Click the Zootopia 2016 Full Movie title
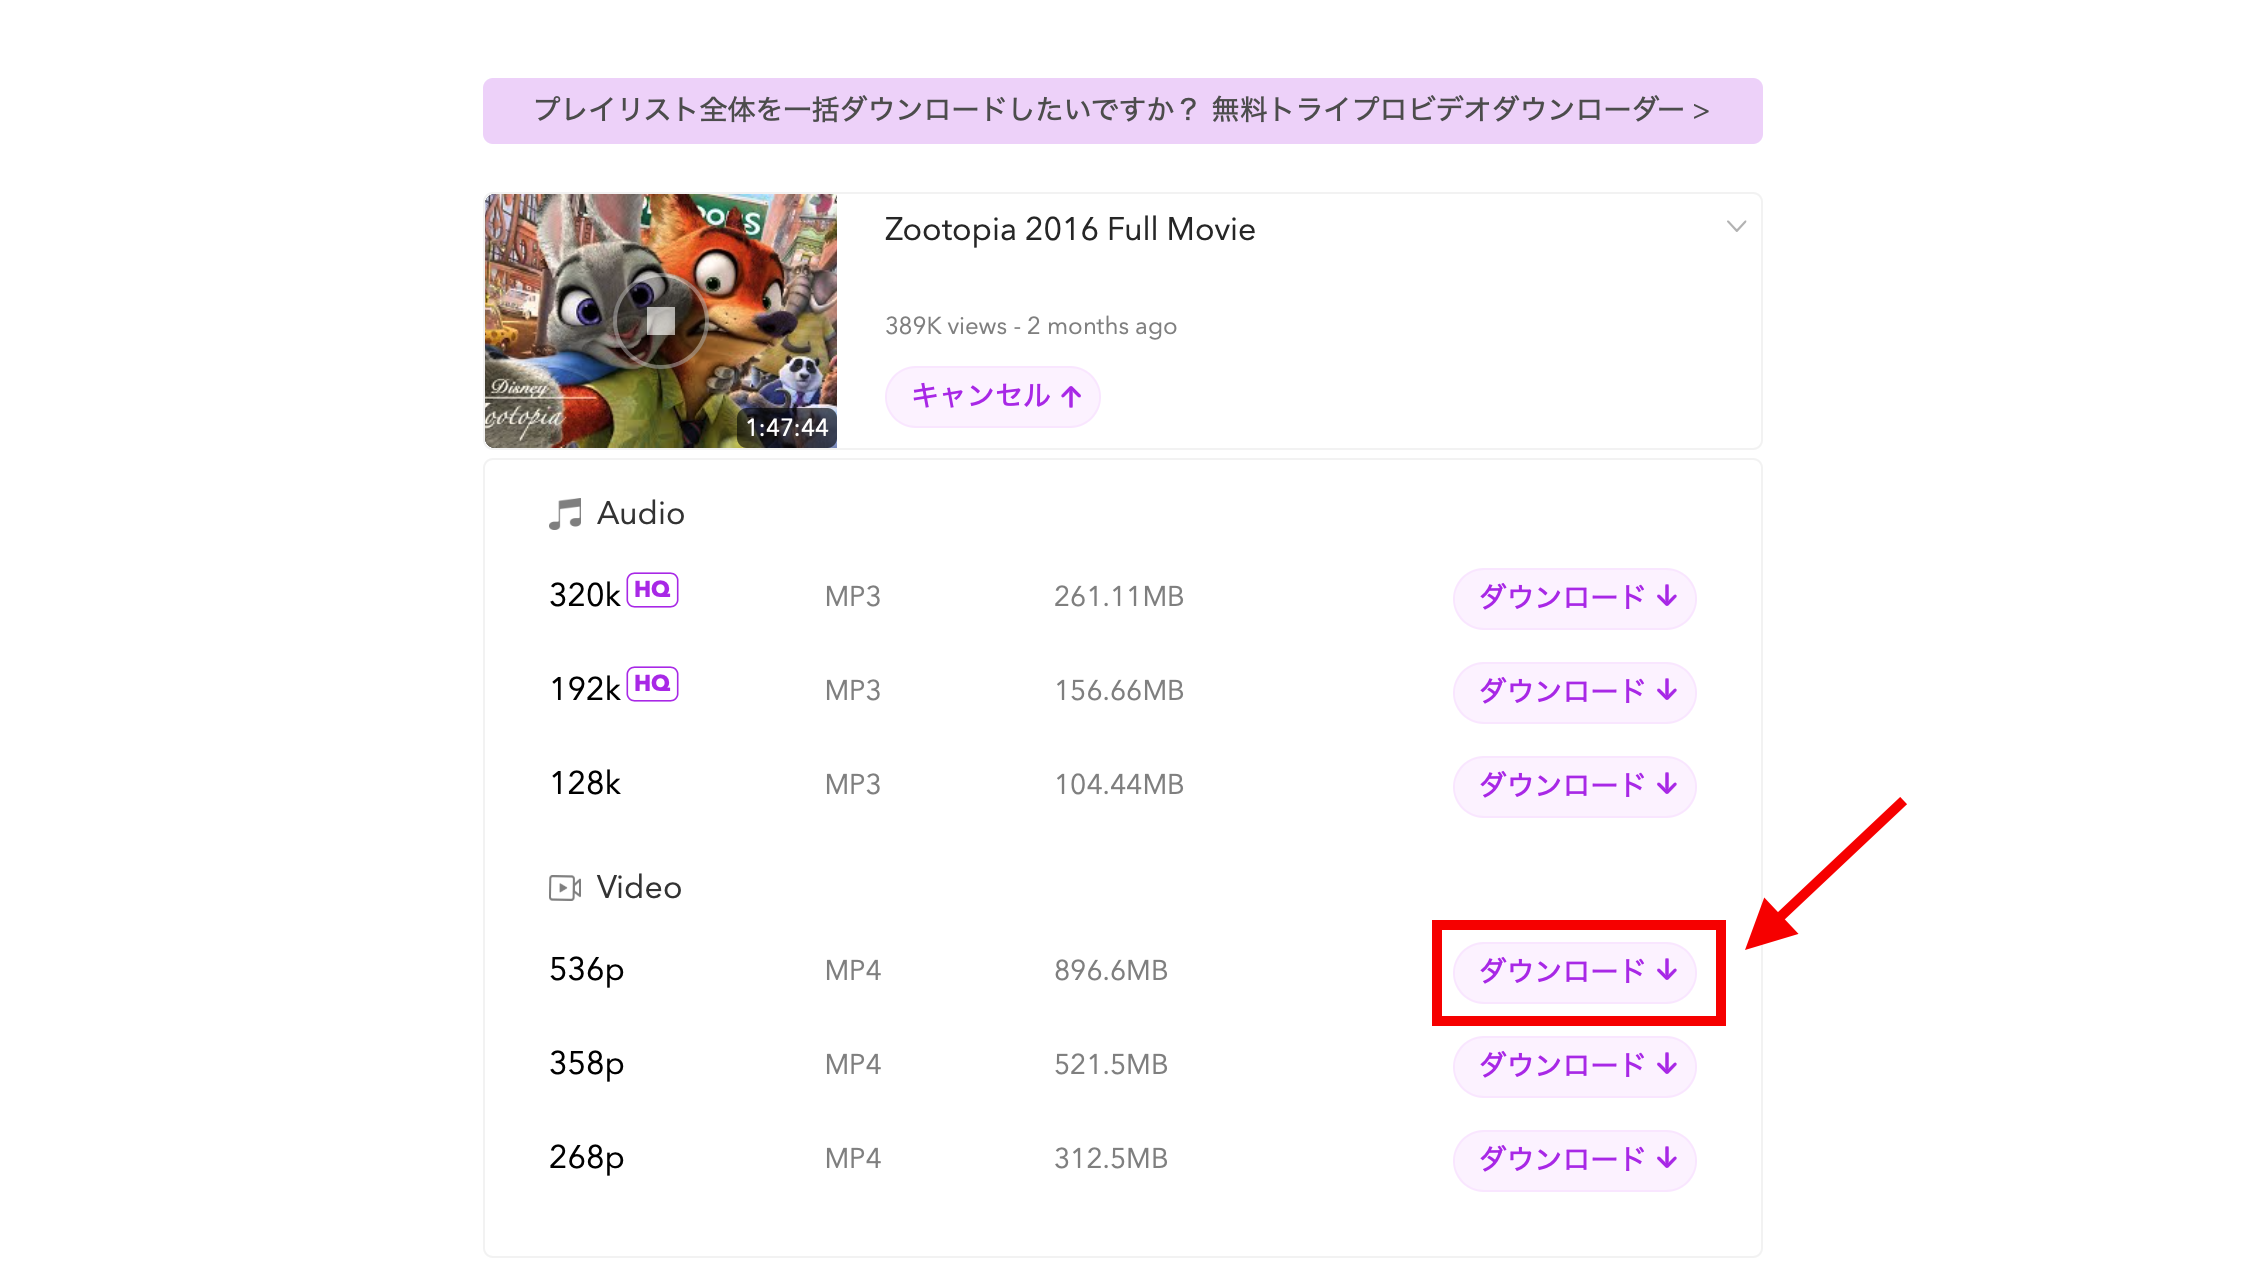Image resolution: width=2248 pixels, height=1264 pixels. 1070,229
